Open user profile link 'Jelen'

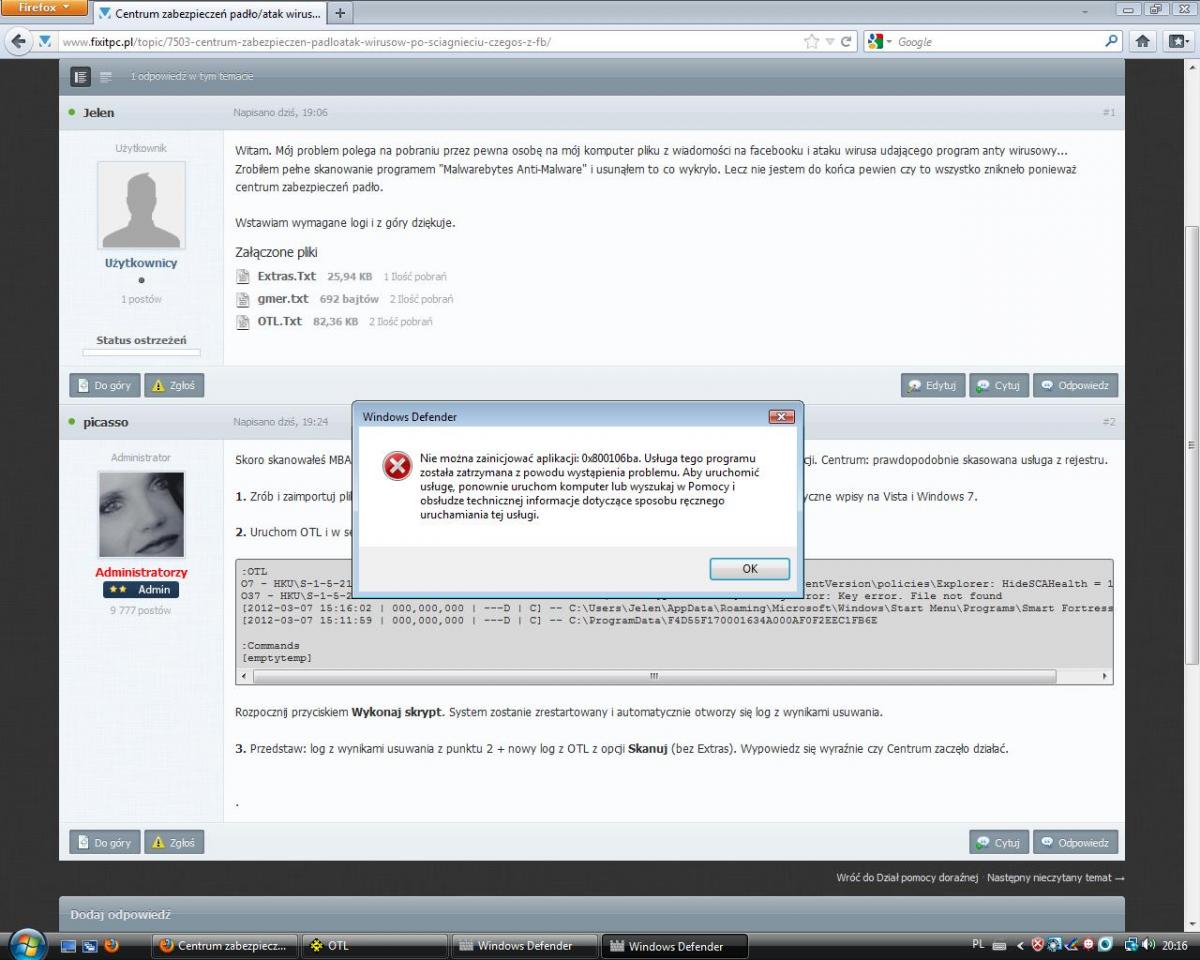coord(98,113)
